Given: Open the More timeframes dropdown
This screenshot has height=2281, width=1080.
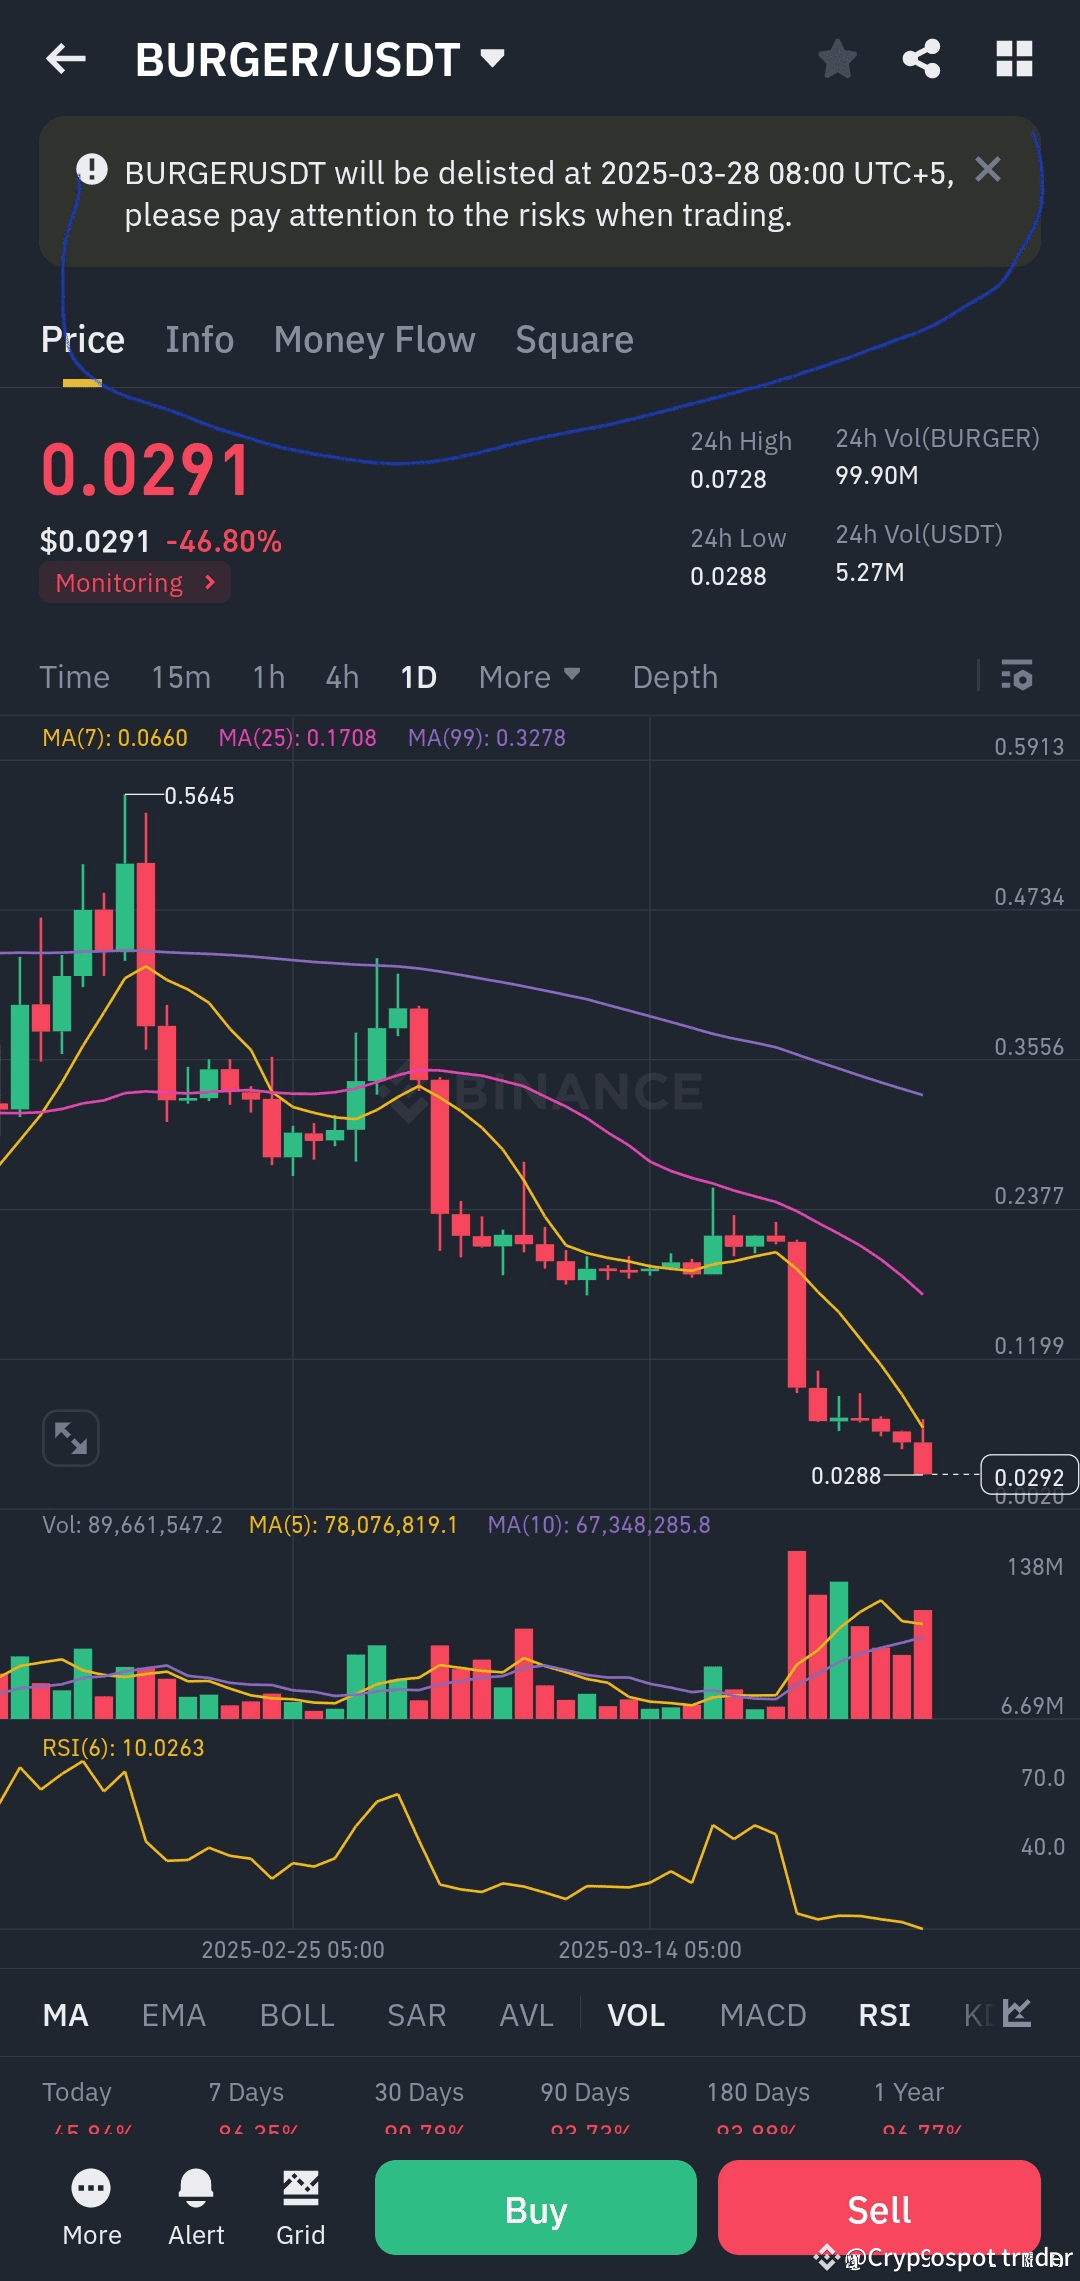Looking at the screenshot, I should click(x=529, y=677).
